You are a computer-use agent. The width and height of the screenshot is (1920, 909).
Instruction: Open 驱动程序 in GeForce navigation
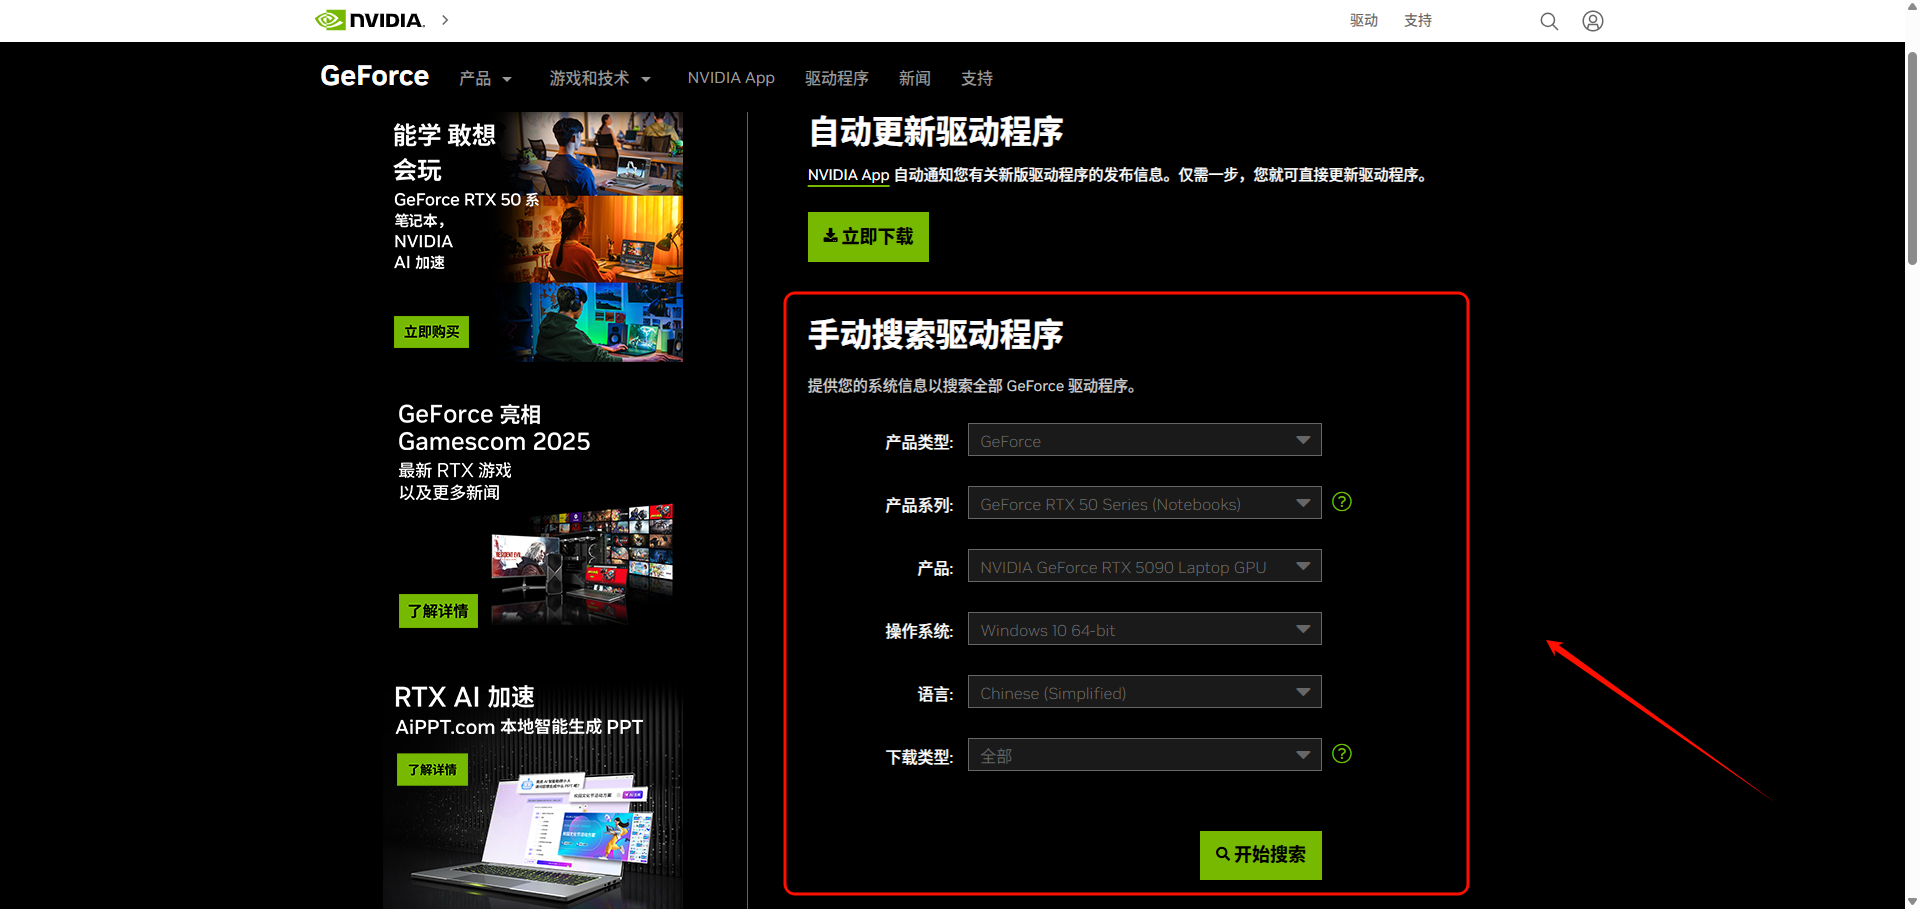(x=837, y=78)
